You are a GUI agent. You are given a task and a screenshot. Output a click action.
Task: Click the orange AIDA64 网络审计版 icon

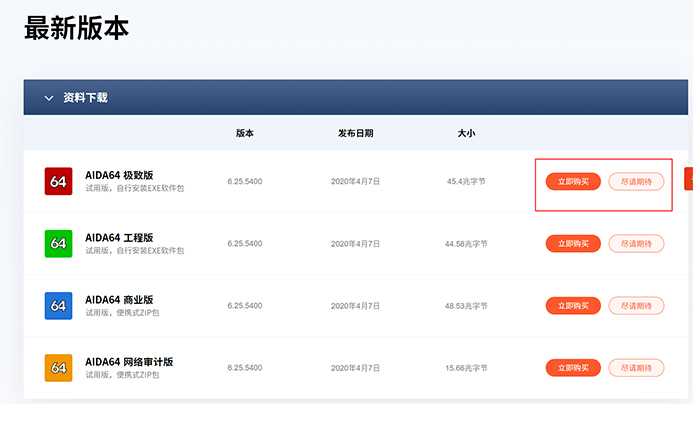coord(59,367)
